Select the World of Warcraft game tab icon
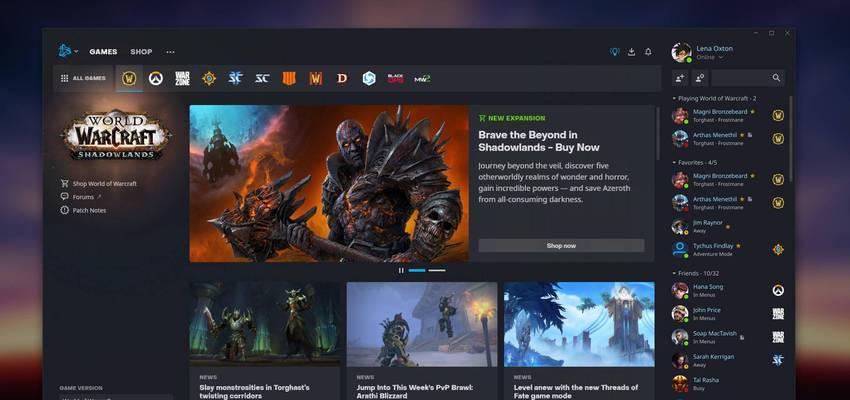Screen dimensions: 850x400 tap(129, 79)
